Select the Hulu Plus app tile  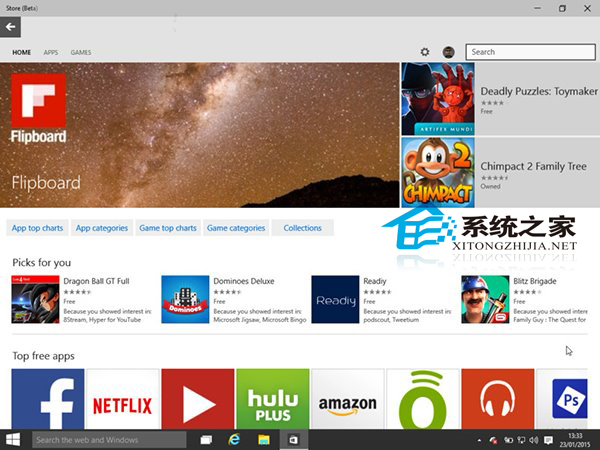272,400
